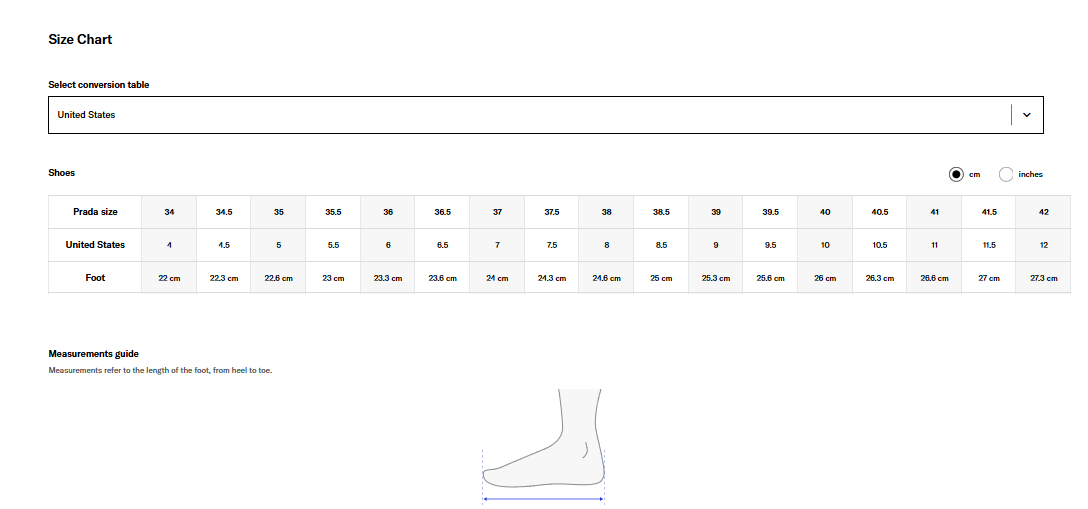Click the 'Select conversion table' label
Viewport: 1088px width, 509px height.
coord(98,85)
